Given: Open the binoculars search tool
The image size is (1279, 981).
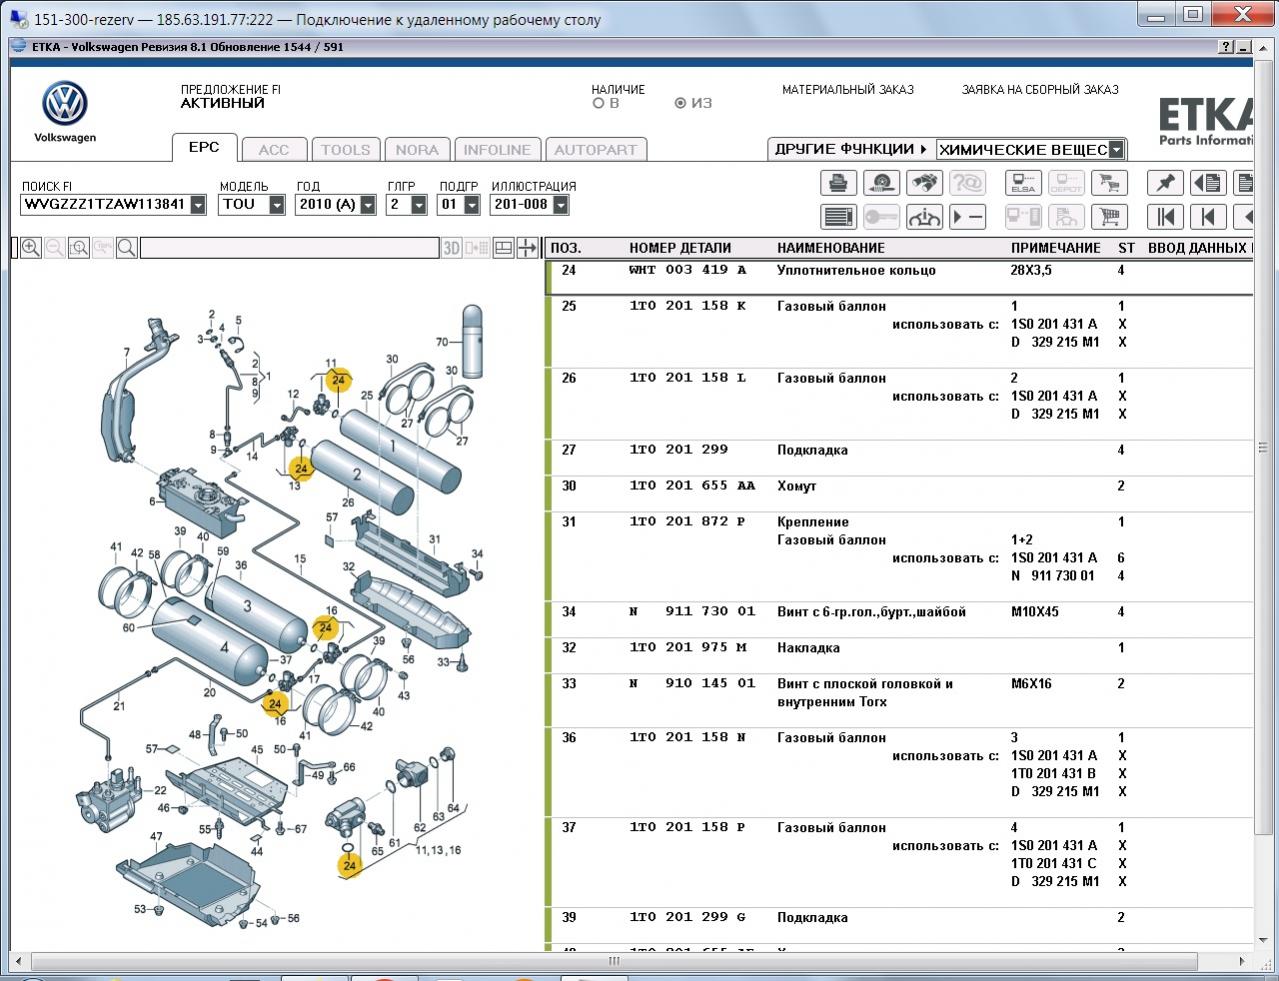Looking at the screenshot, I should tap(924, 183).
